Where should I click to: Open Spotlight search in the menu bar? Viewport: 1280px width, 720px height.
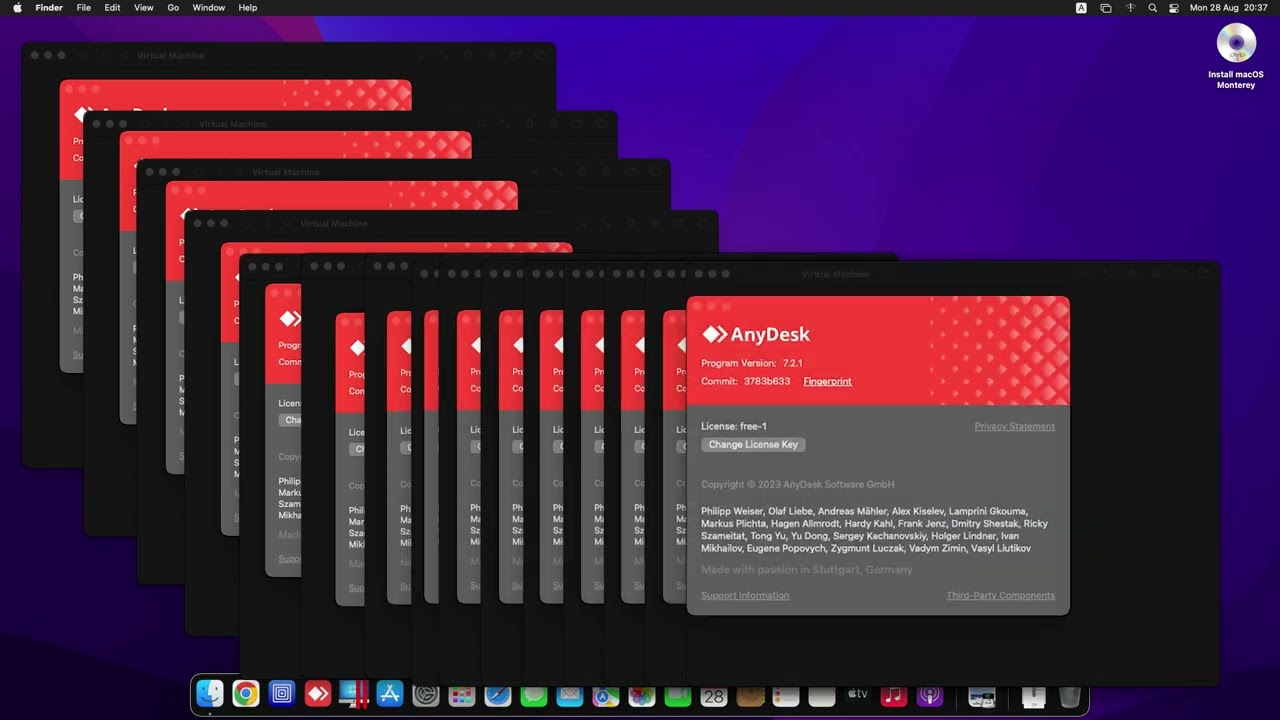[1152, 8]
